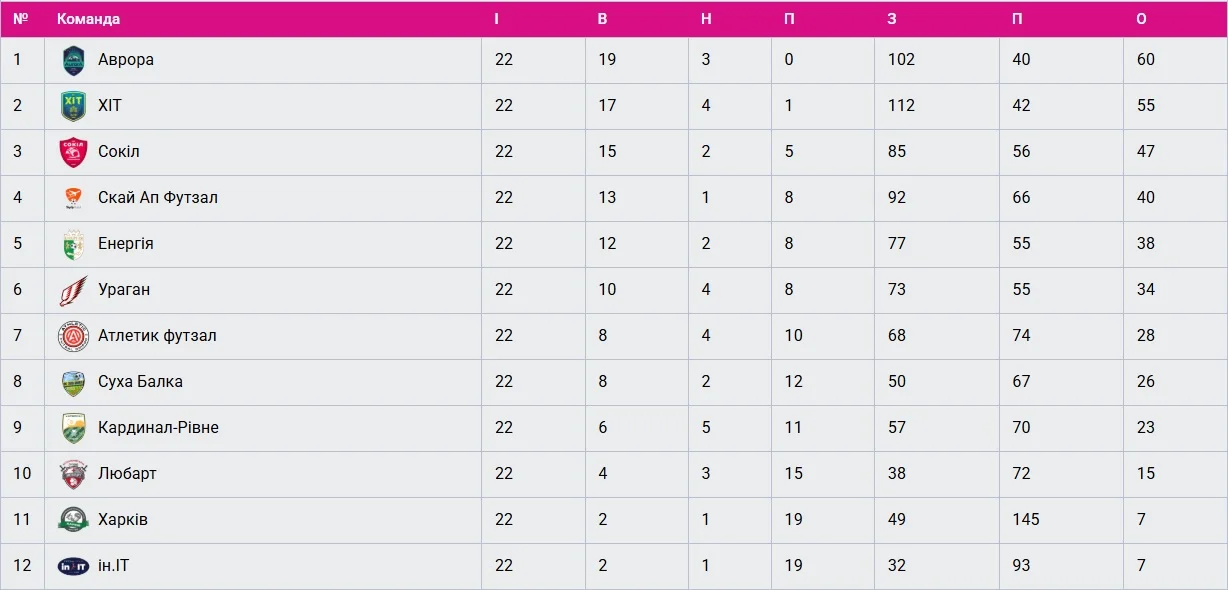Viewport: 1228px width, 590px height.
Task: Sort by the № position column header
Action: pyautogui.click(x=21, y=19)
